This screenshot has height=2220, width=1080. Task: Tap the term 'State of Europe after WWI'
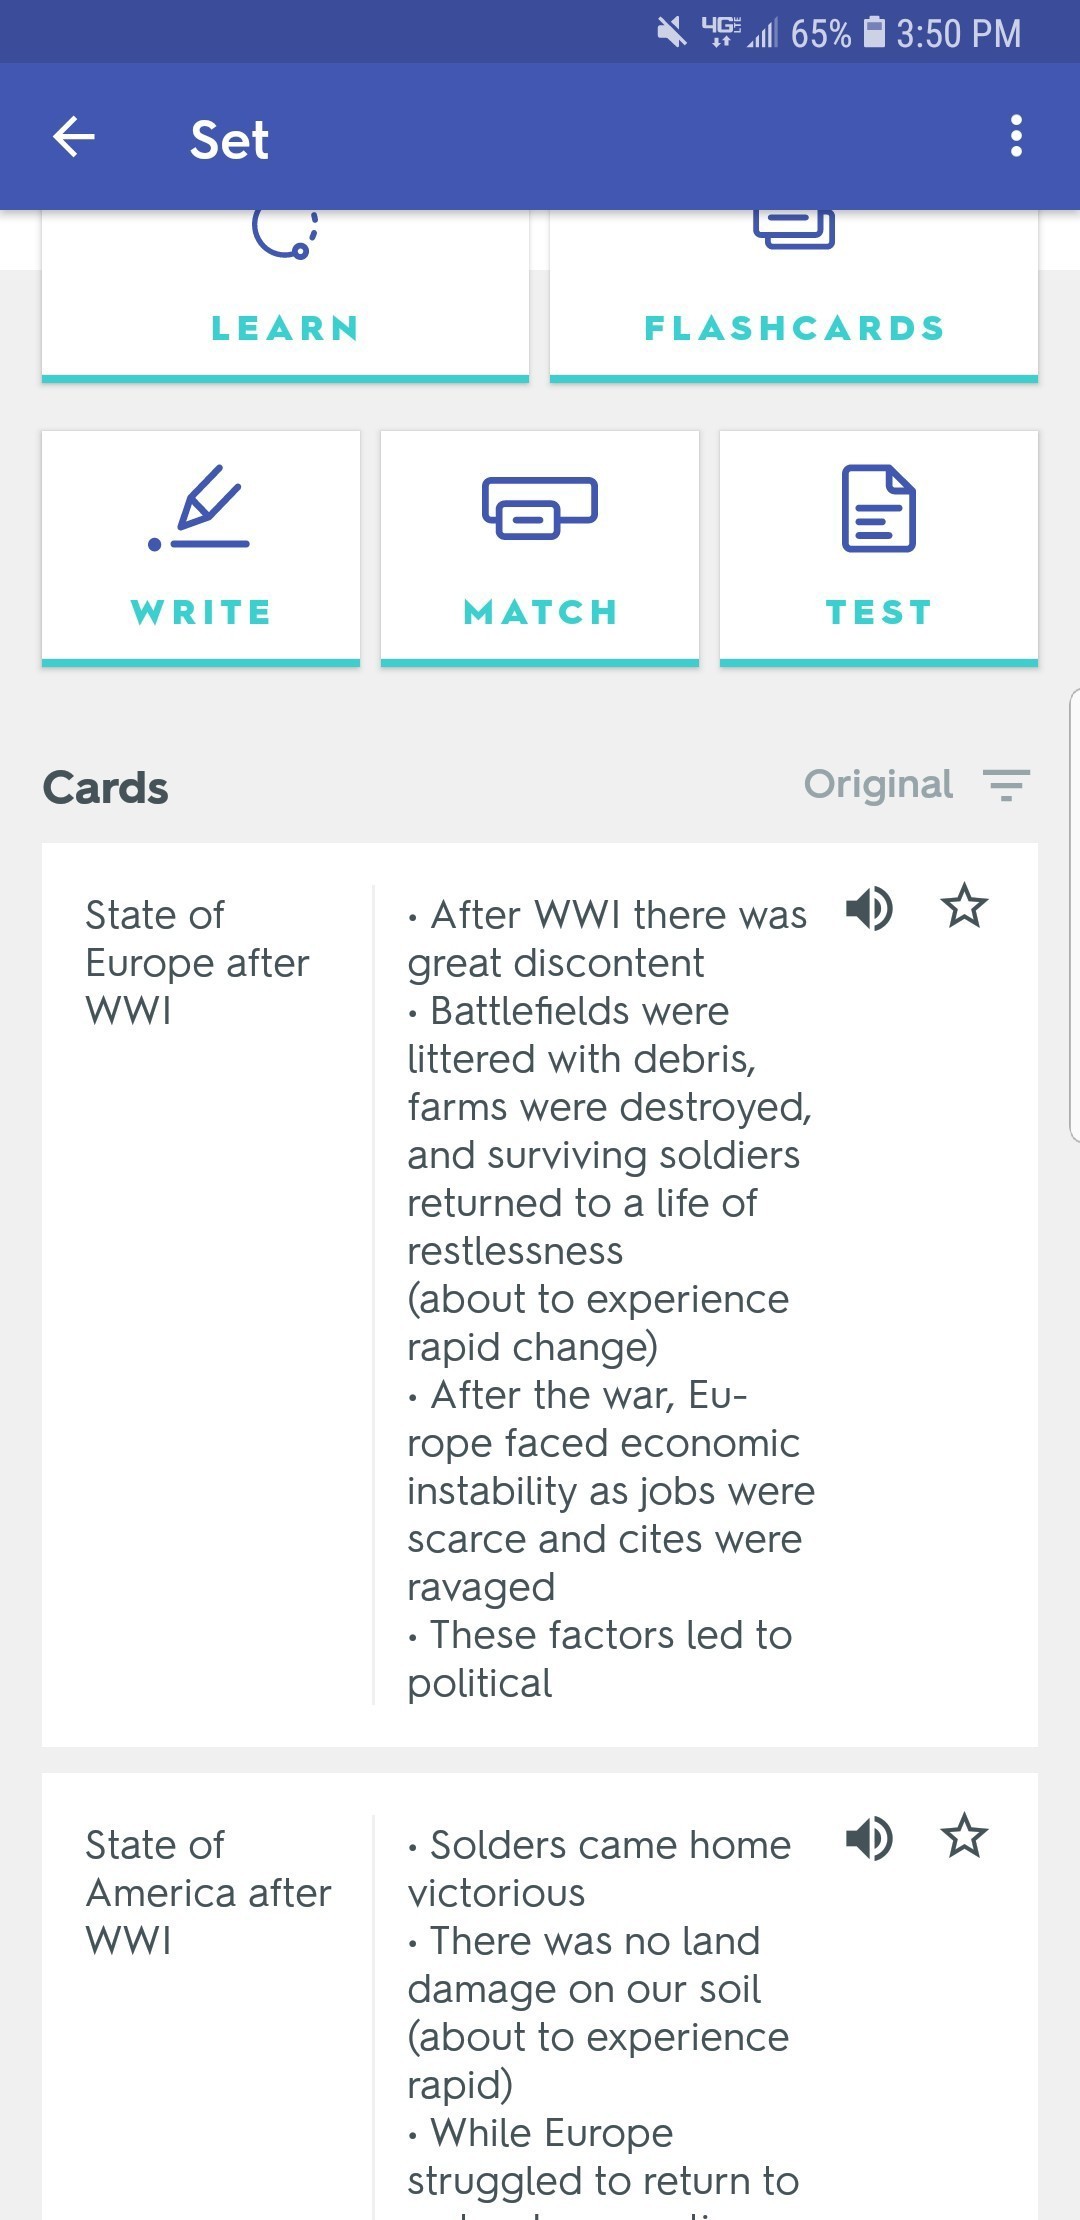click(x=197, y=962)
